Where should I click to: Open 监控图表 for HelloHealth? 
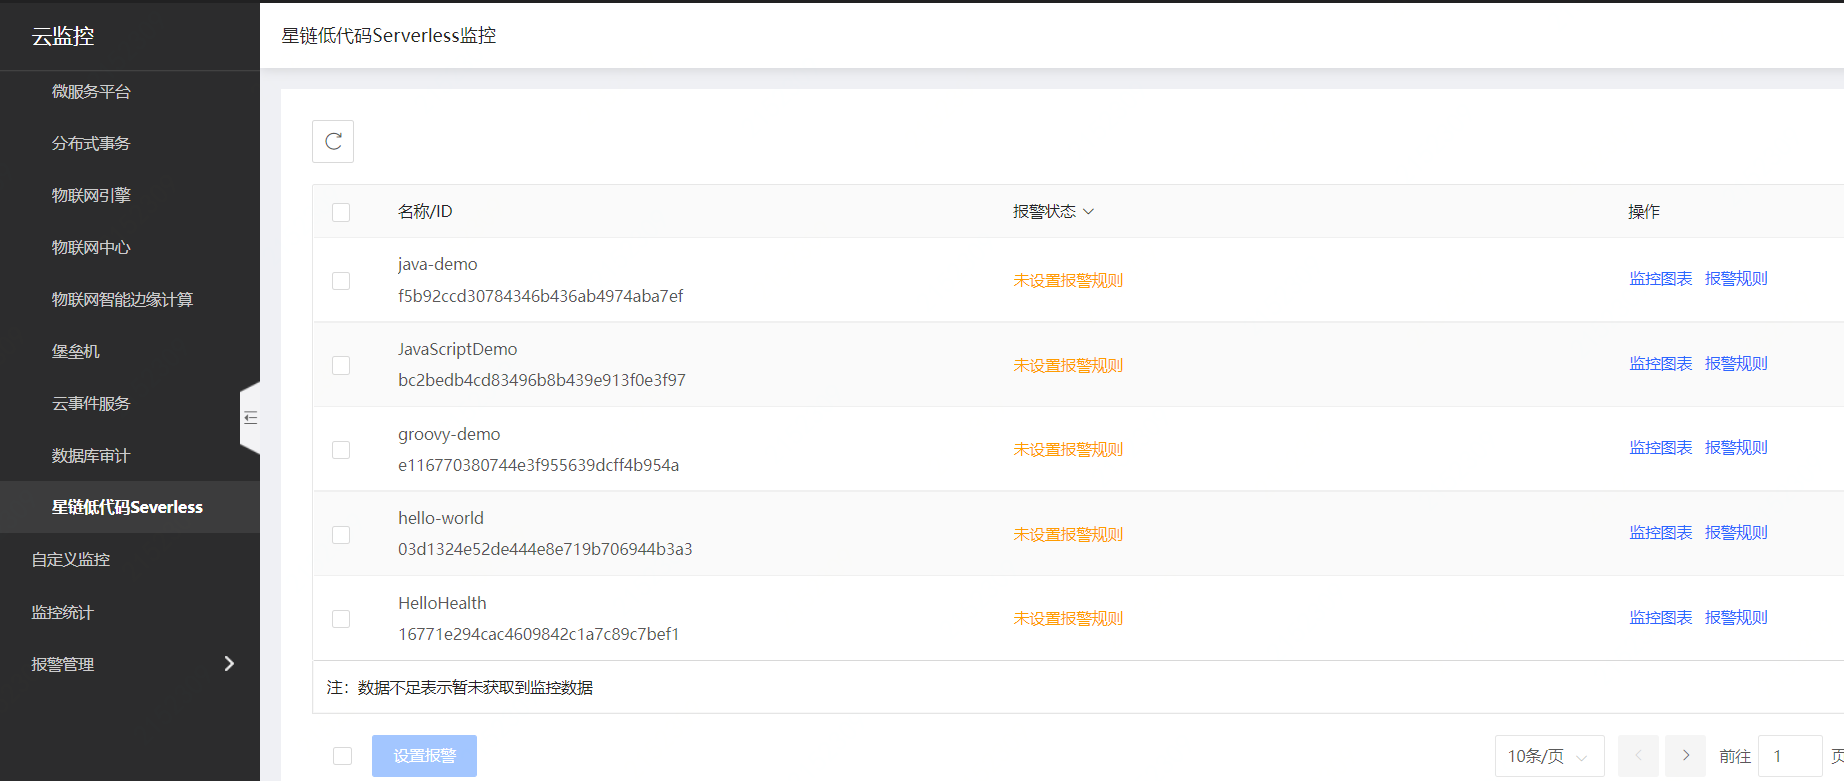pos(1661,618)
